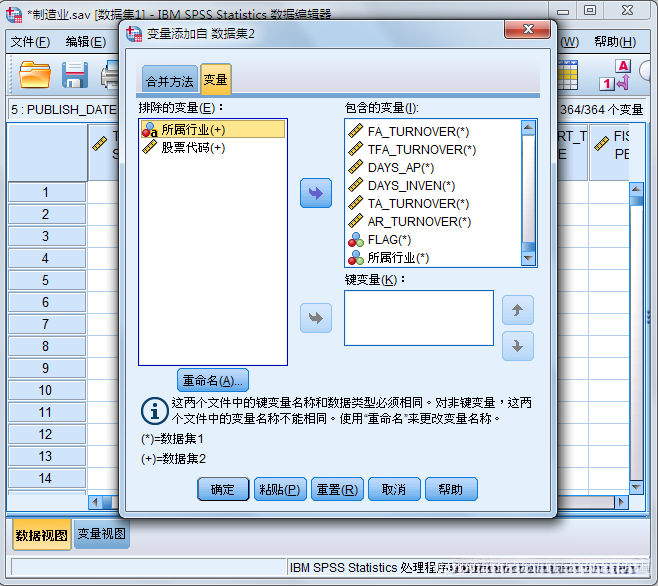Click ruler icon beside 股票代码(+)
This screenshot has width=658, height=586.
pos(149,148)
